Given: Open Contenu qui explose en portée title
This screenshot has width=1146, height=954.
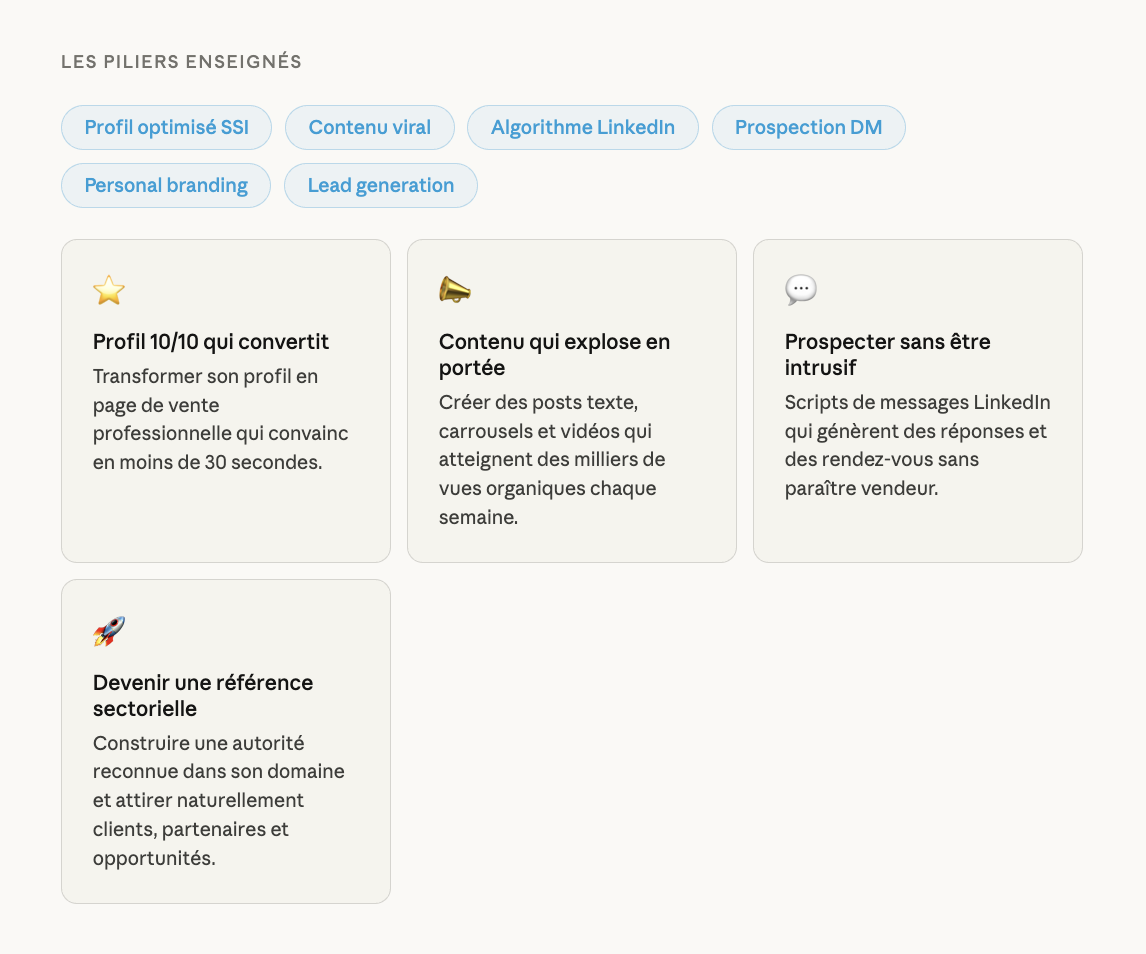Looking at the screenshot, I should pos(554,355).
